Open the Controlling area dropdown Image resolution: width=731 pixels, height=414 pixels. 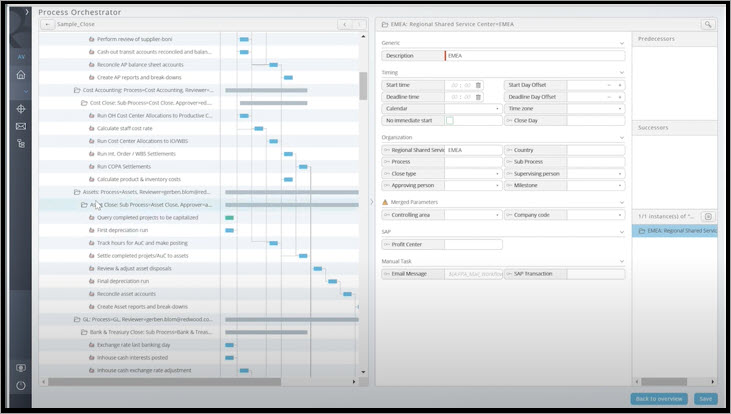[497, 215]
